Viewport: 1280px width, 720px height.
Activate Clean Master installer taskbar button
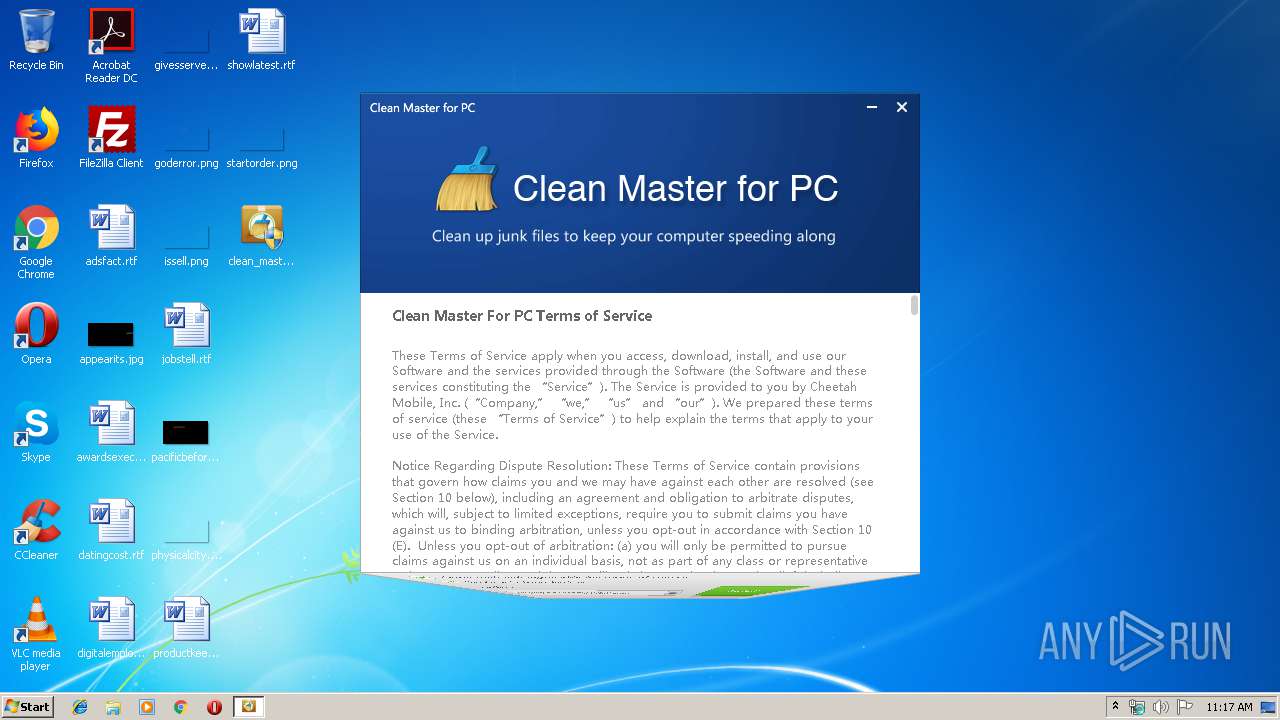point(248,707)
